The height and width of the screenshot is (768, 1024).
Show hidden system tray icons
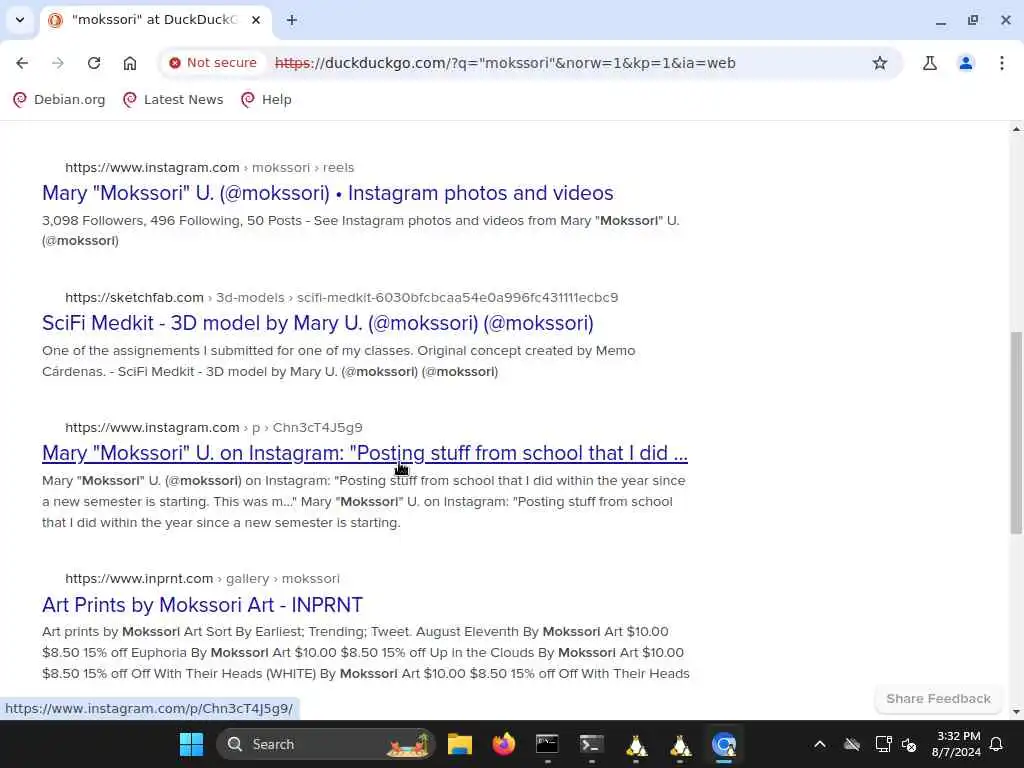click(820, 744)
